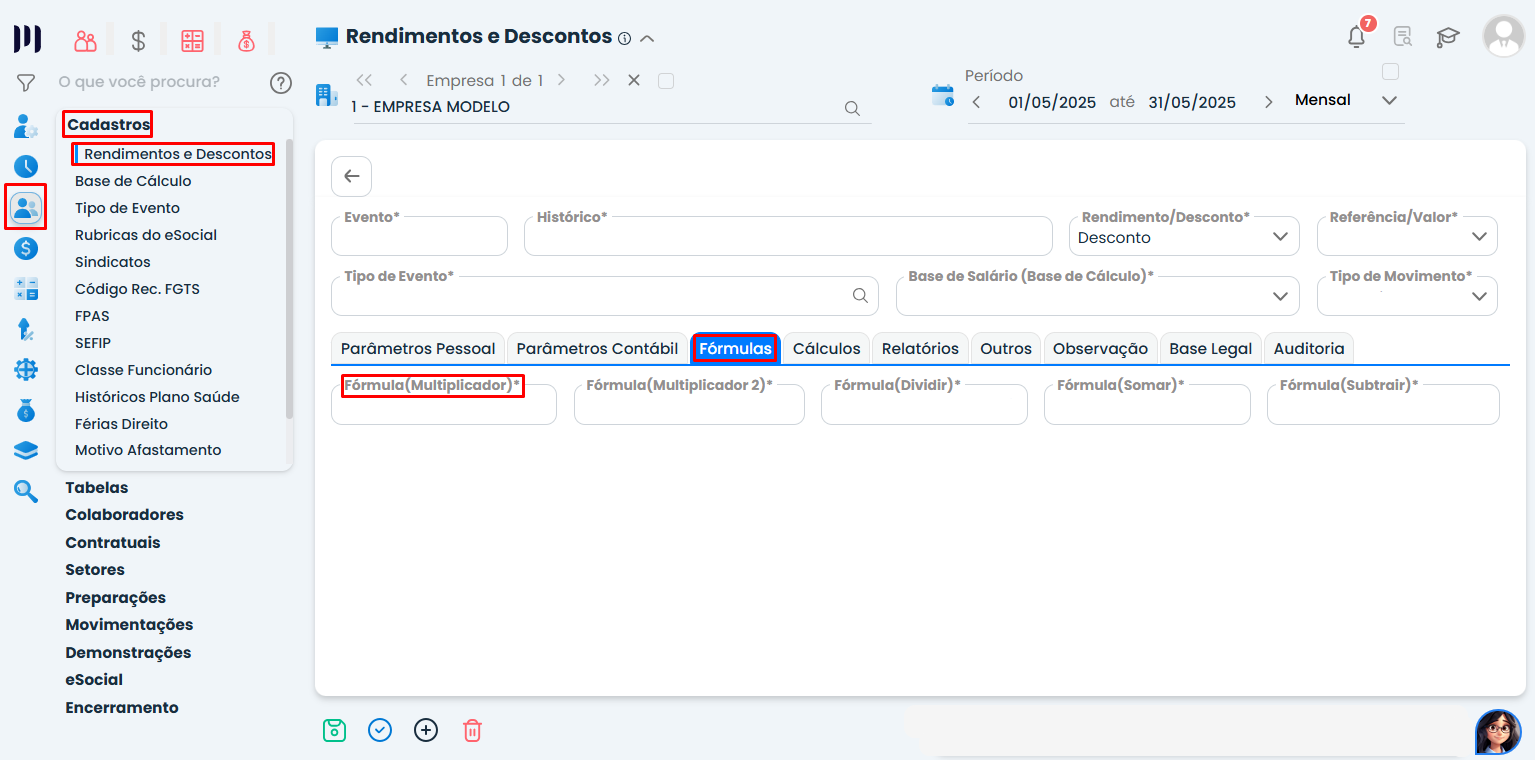
Task: Click the plus add record icon
Action: click(426, 730)
